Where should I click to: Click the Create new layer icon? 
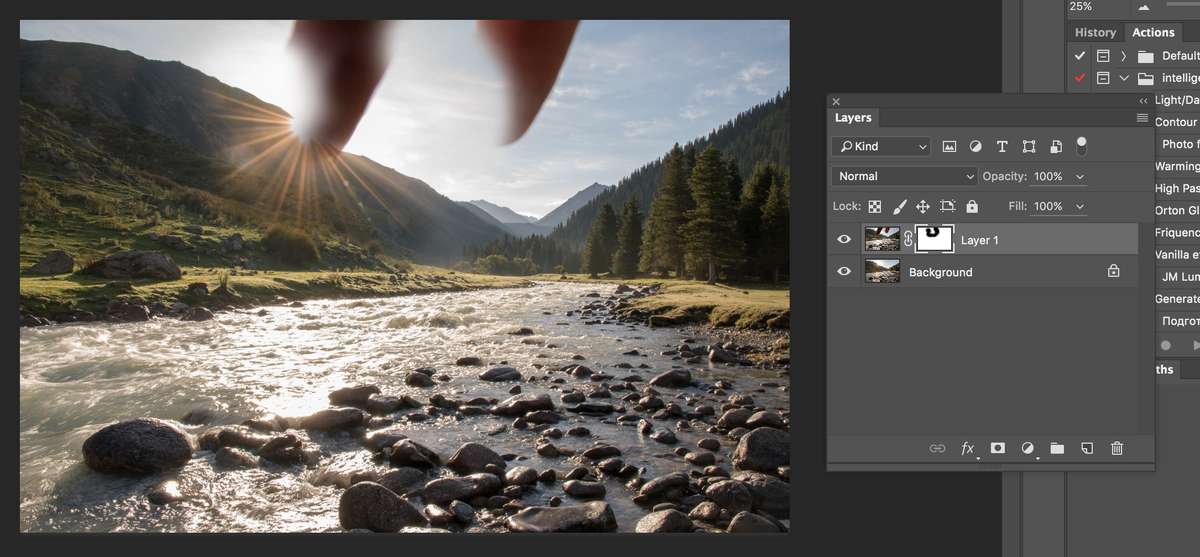click(x=1087, y=448)
